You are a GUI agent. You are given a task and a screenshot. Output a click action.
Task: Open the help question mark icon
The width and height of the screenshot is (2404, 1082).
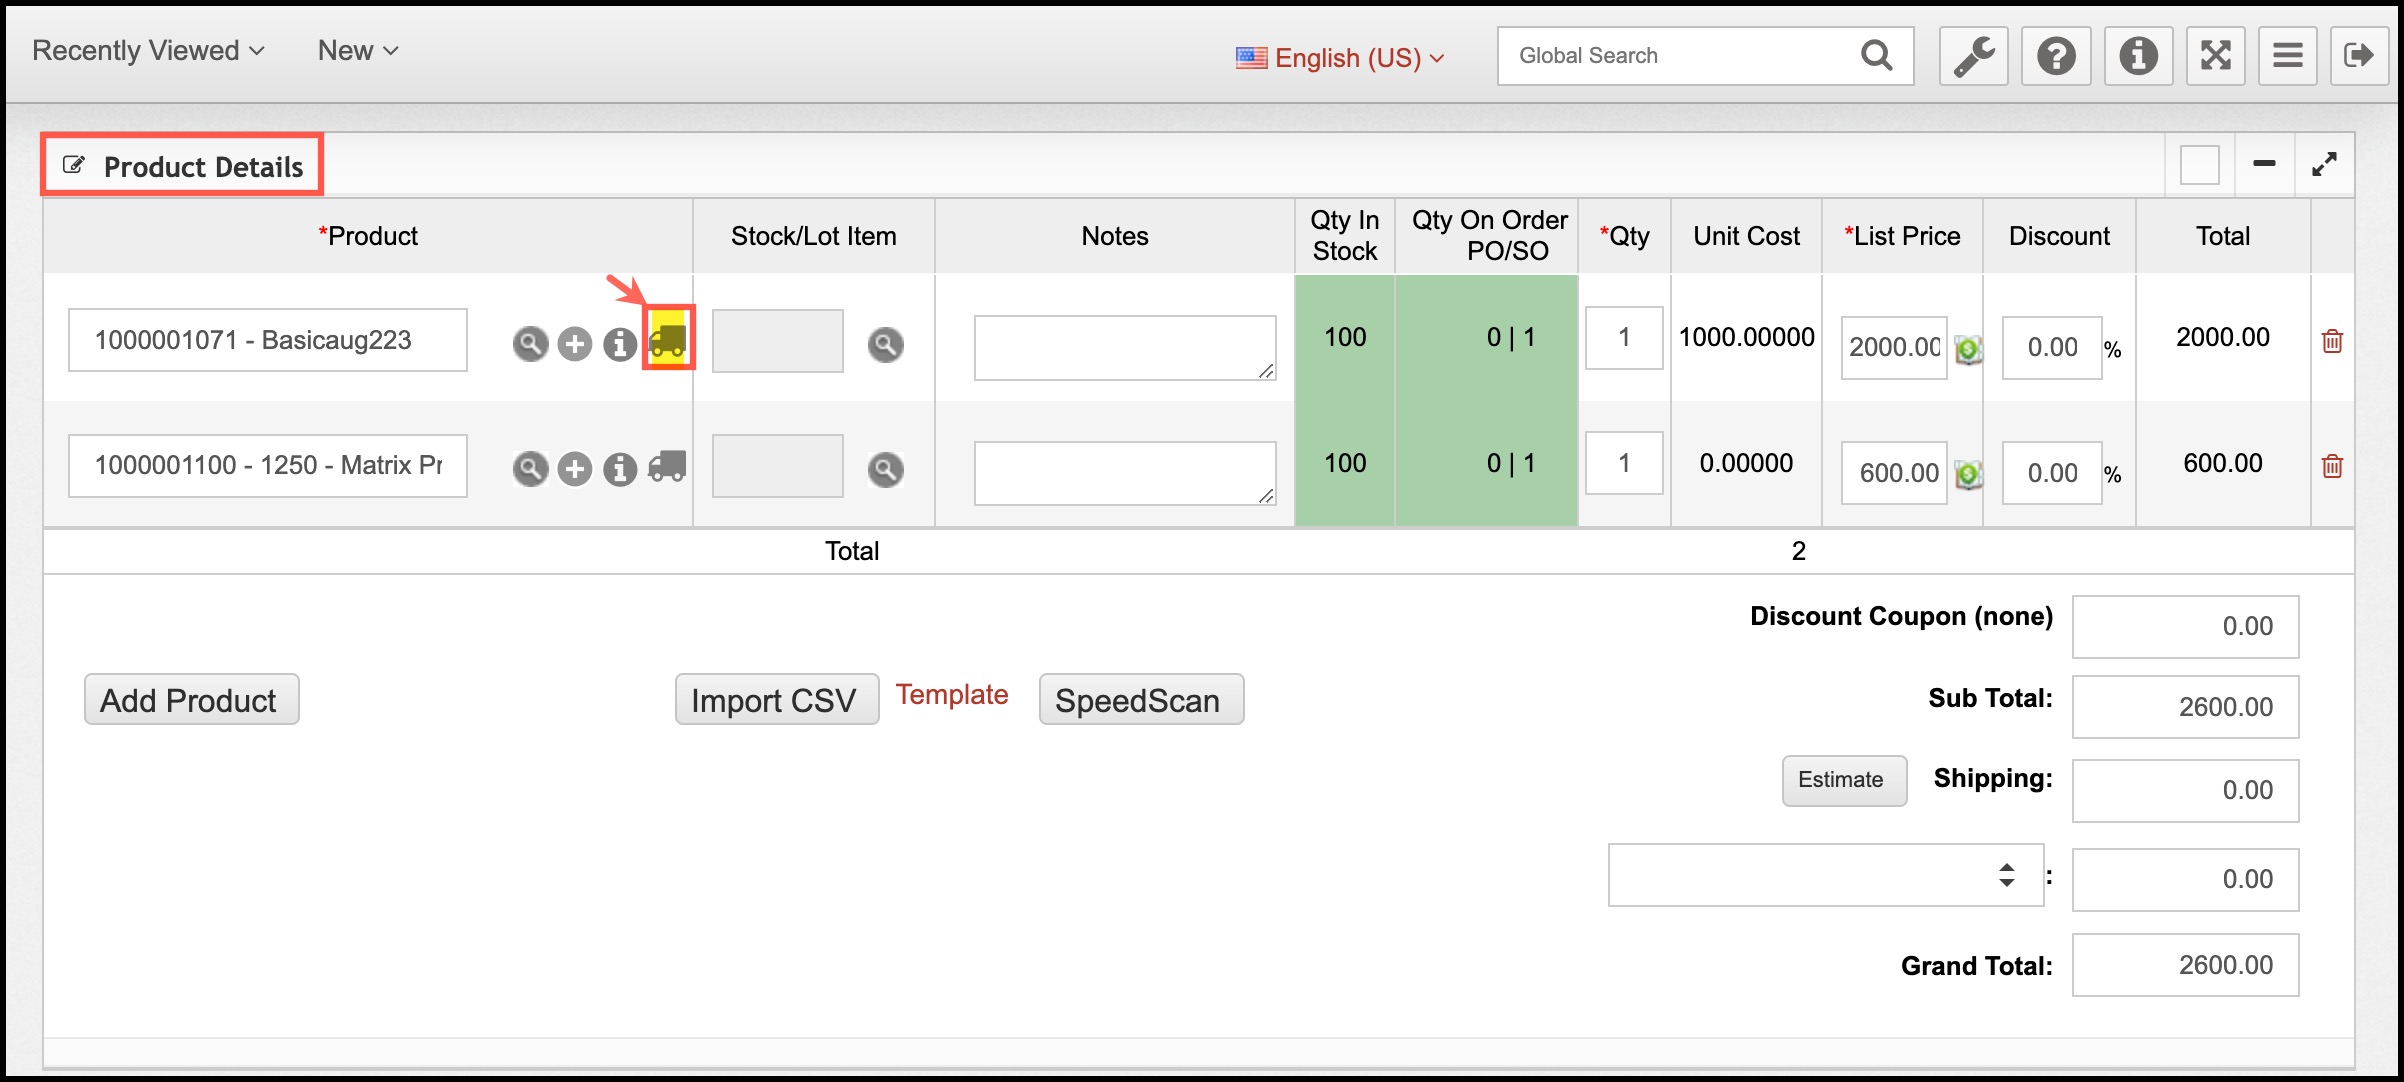pos(2056,56)
